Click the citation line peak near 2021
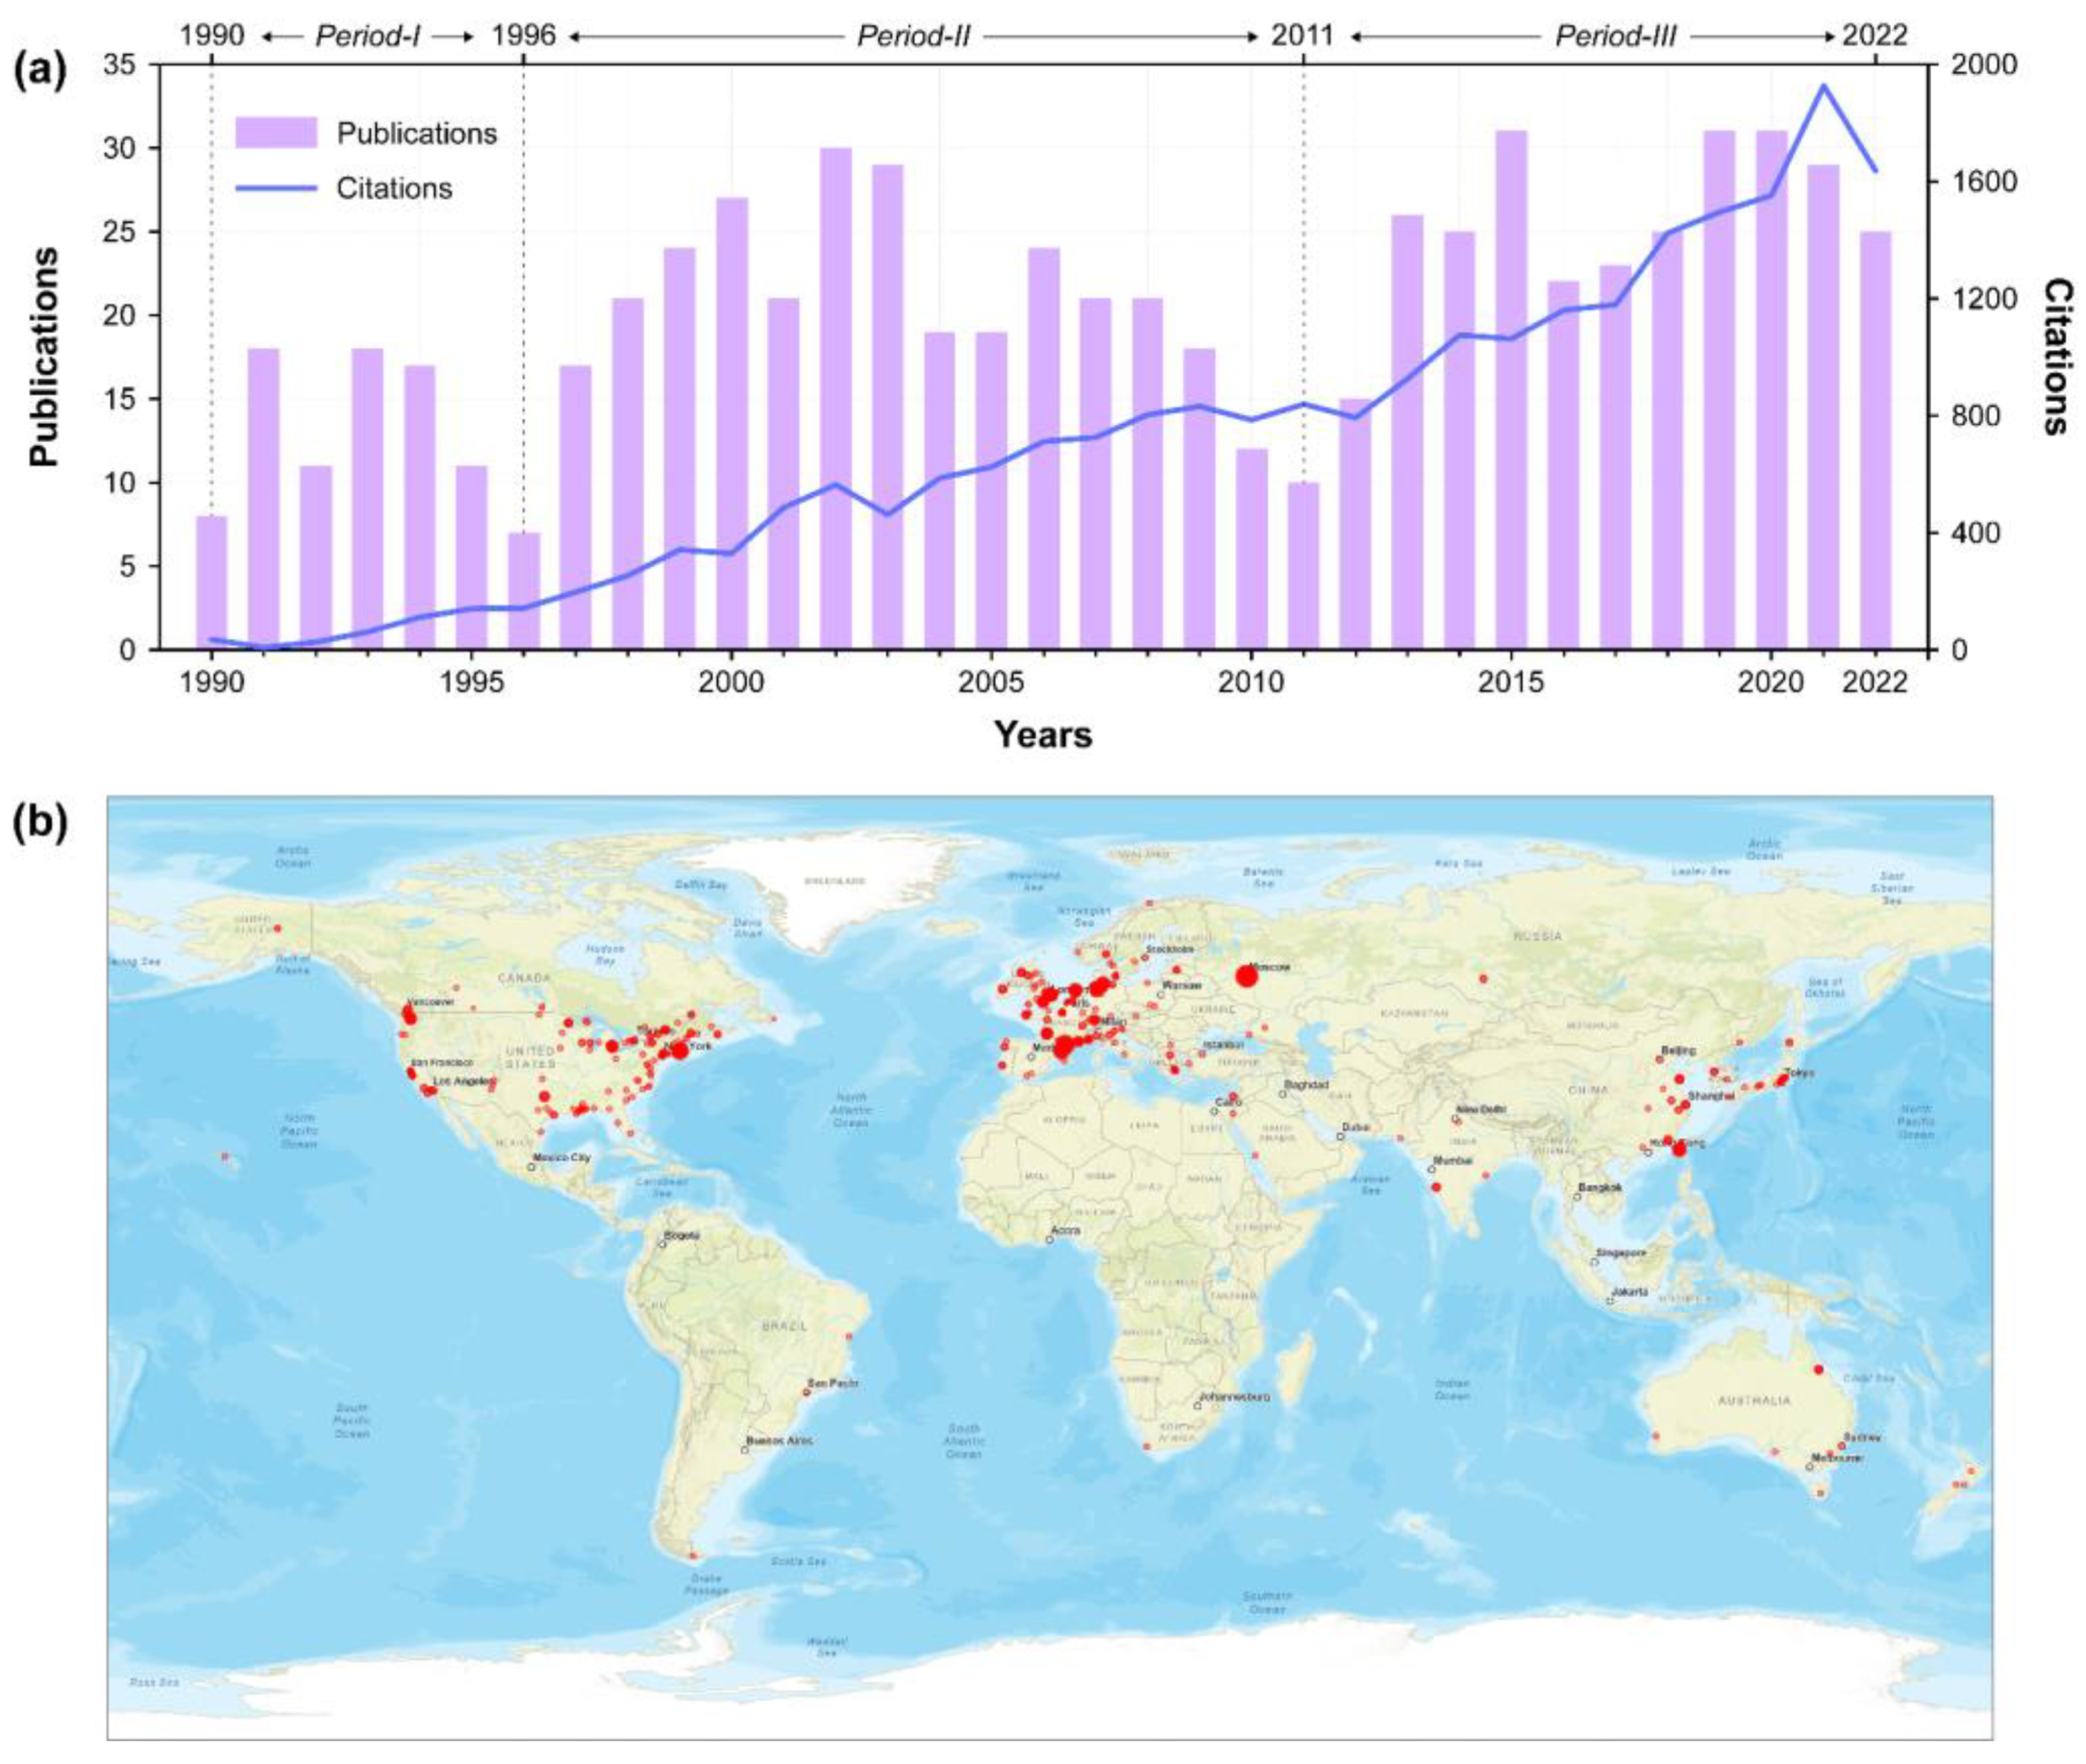This screenshot has height=1764, width=2086. pyautogui.click(x=1823, y=86)
